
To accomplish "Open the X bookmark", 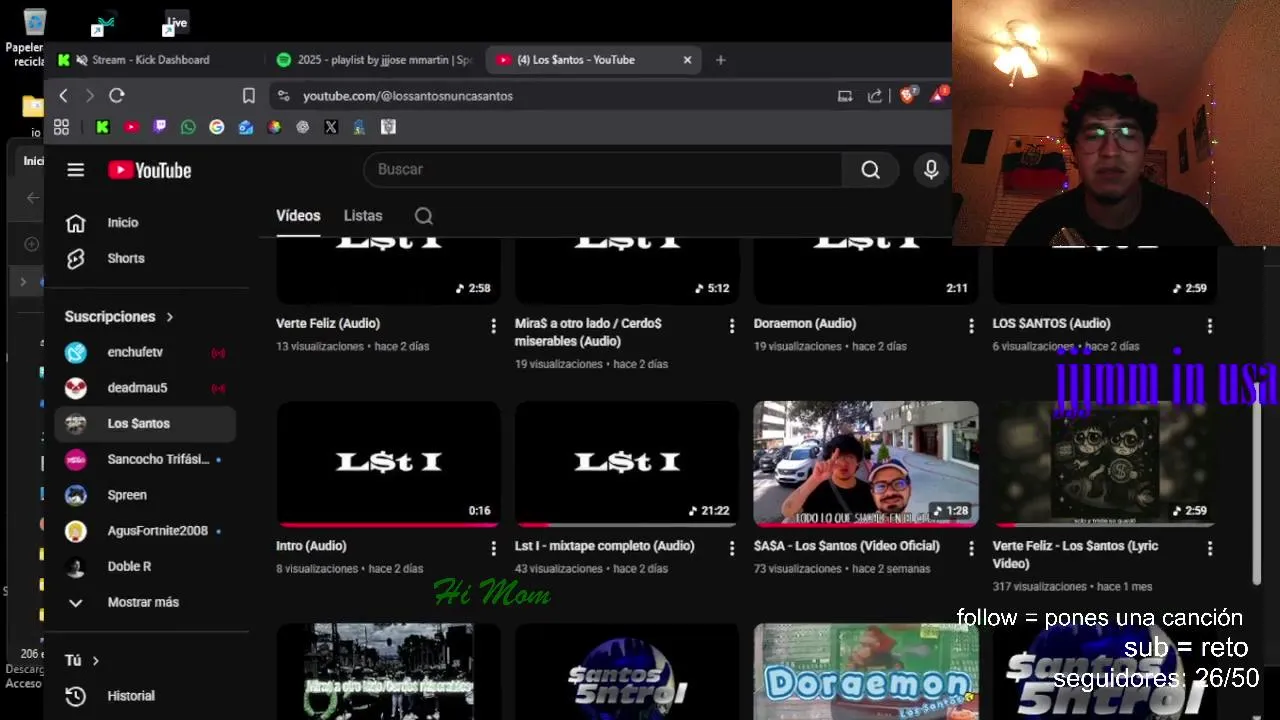I will pyautogui.click(x=331, y=127).
